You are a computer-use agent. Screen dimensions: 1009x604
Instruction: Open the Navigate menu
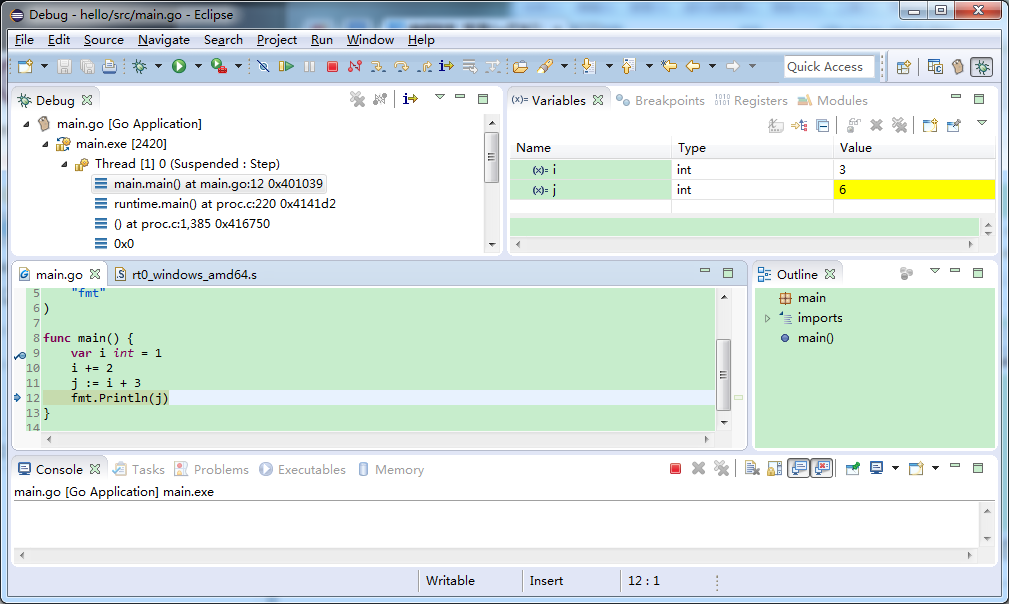pos(163,40)
